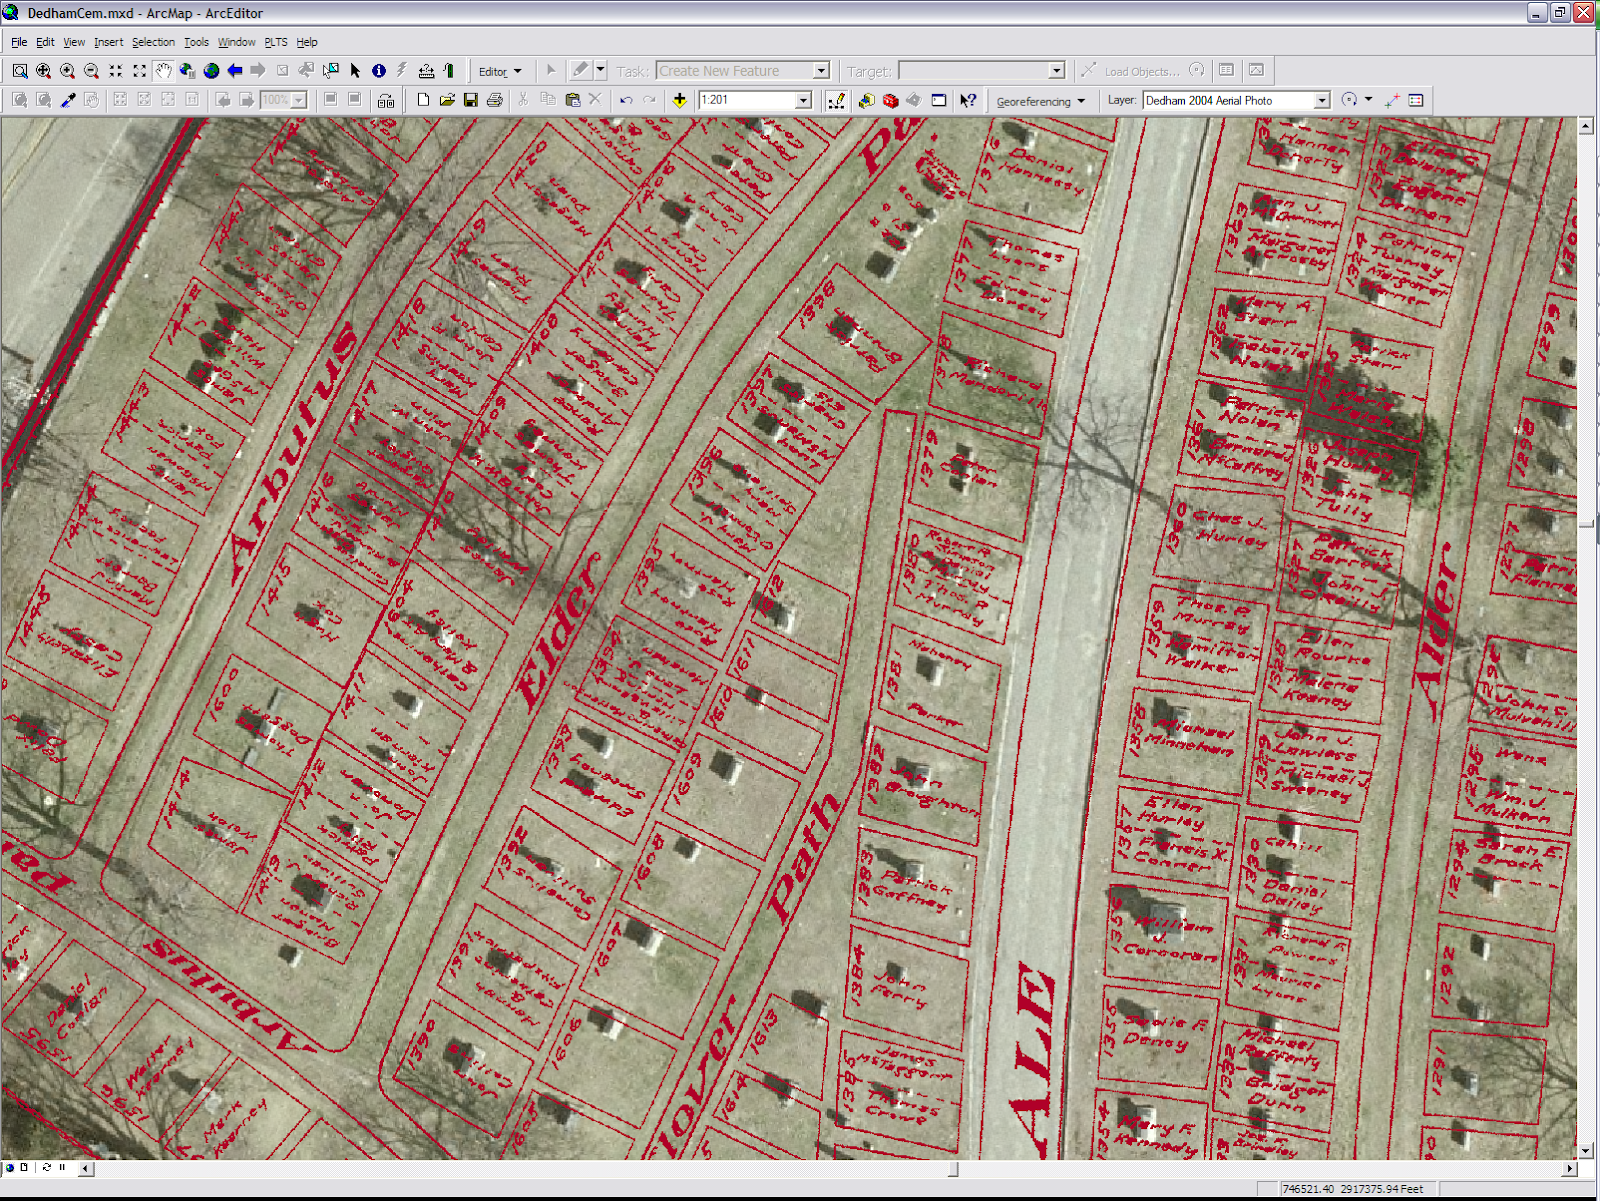The width and height of the screenshot is (1600, 1201).
Task: Open the Layer dropdown for Dedham 2004 Aerial Photo
Action: coord(1322,100)
